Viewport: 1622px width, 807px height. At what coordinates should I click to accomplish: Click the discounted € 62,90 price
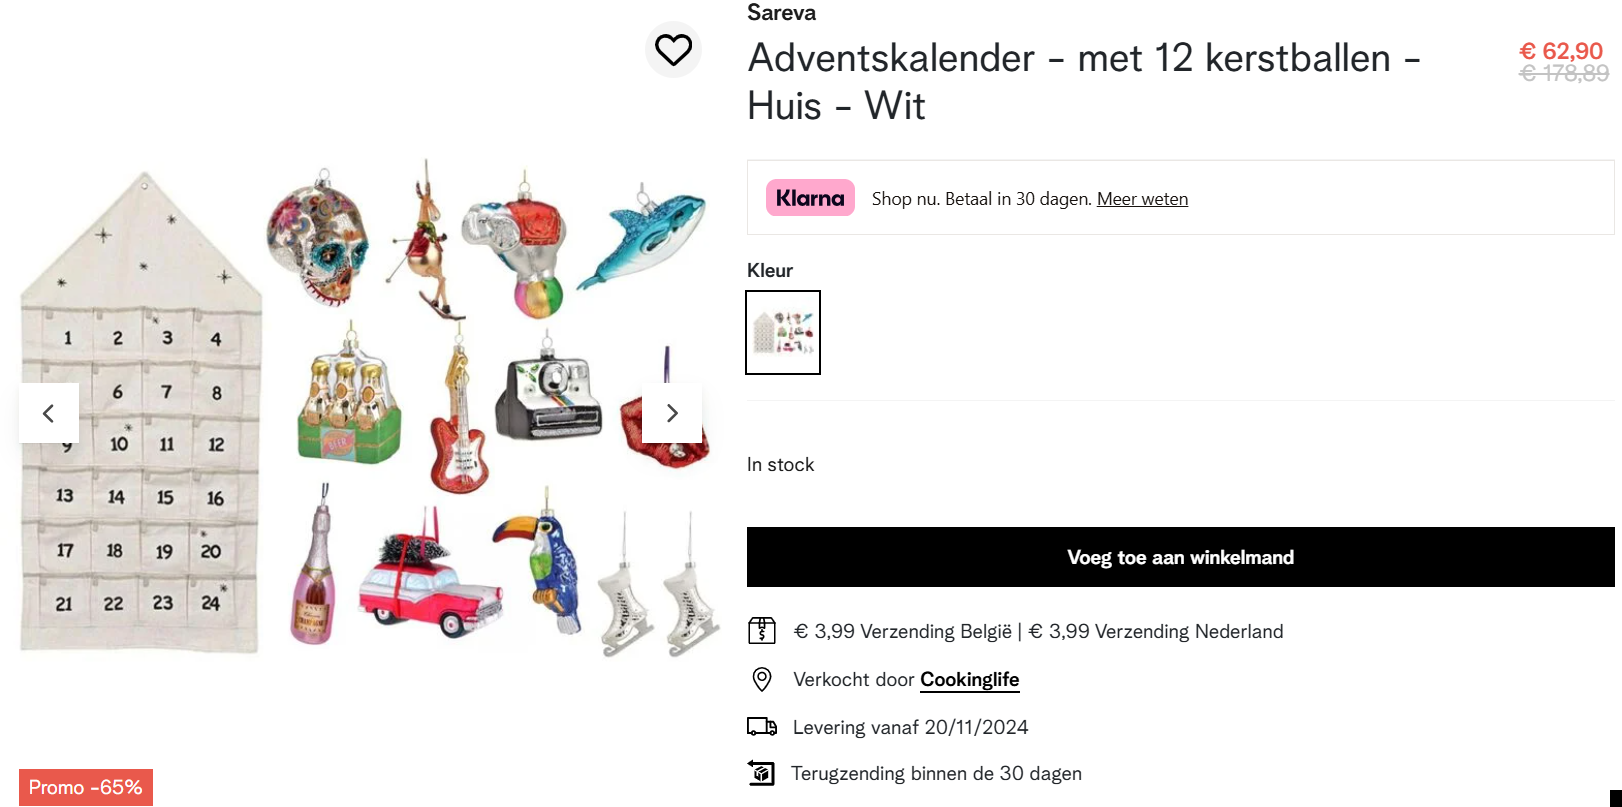click(1560, 51)
